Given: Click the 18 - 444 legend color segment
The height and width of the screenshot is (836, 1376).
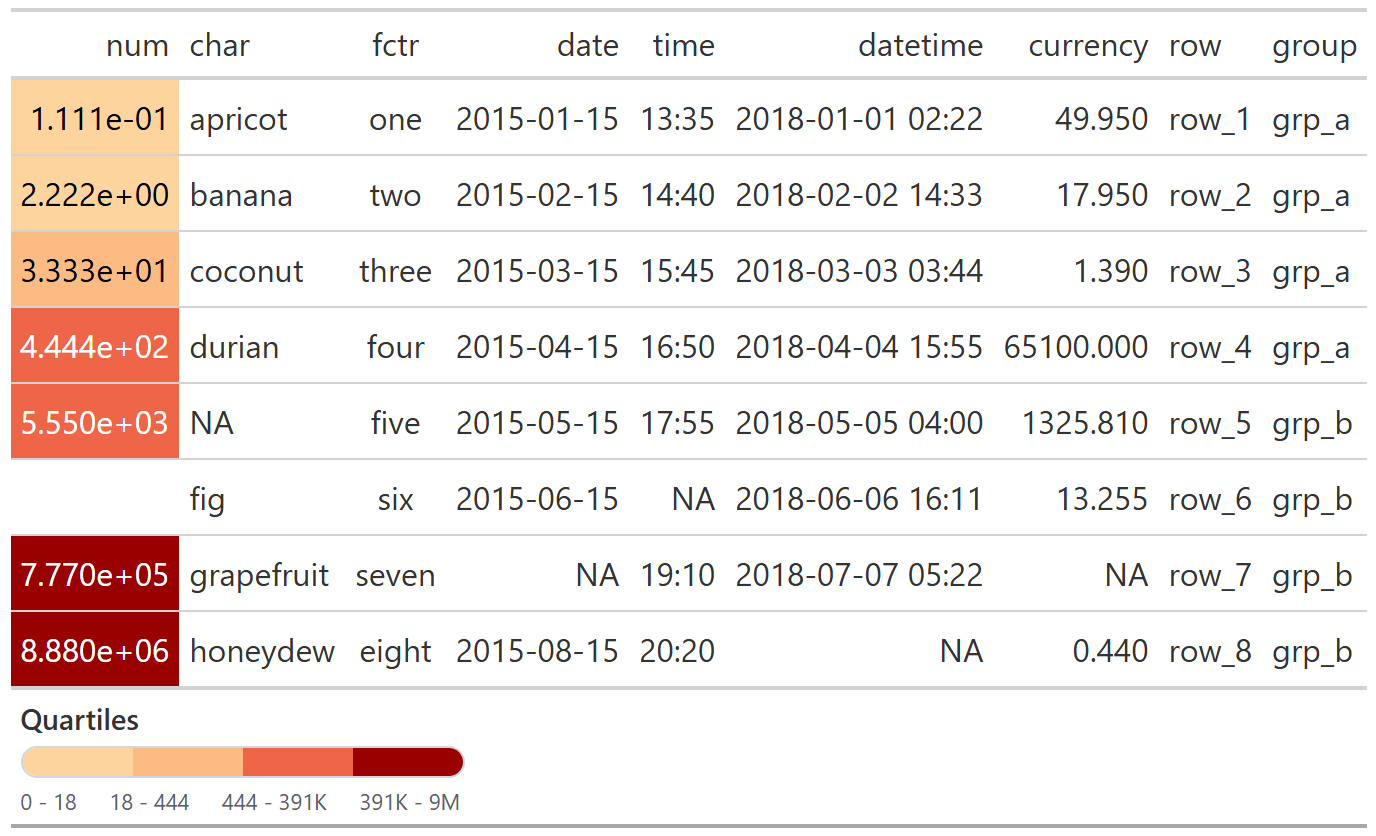Looking at the screenshot, I should click(x=188, y=762).
